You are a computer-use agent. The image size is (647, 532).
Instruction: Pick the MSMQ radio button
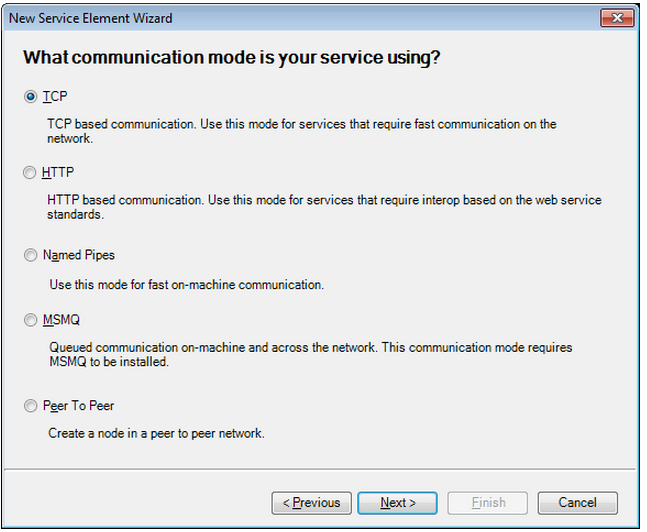click(30, 320)
